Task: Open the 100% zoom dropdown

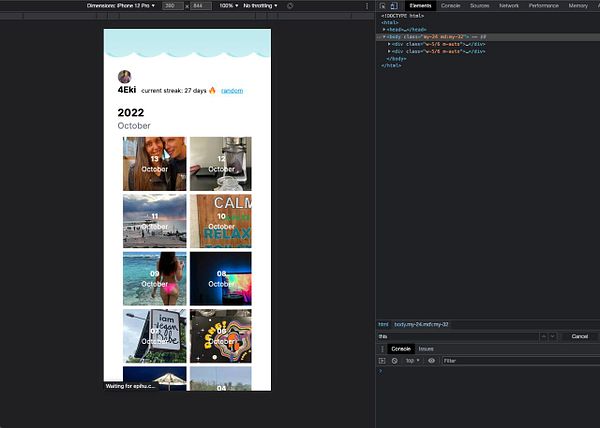Action: [x=228, y=6]
